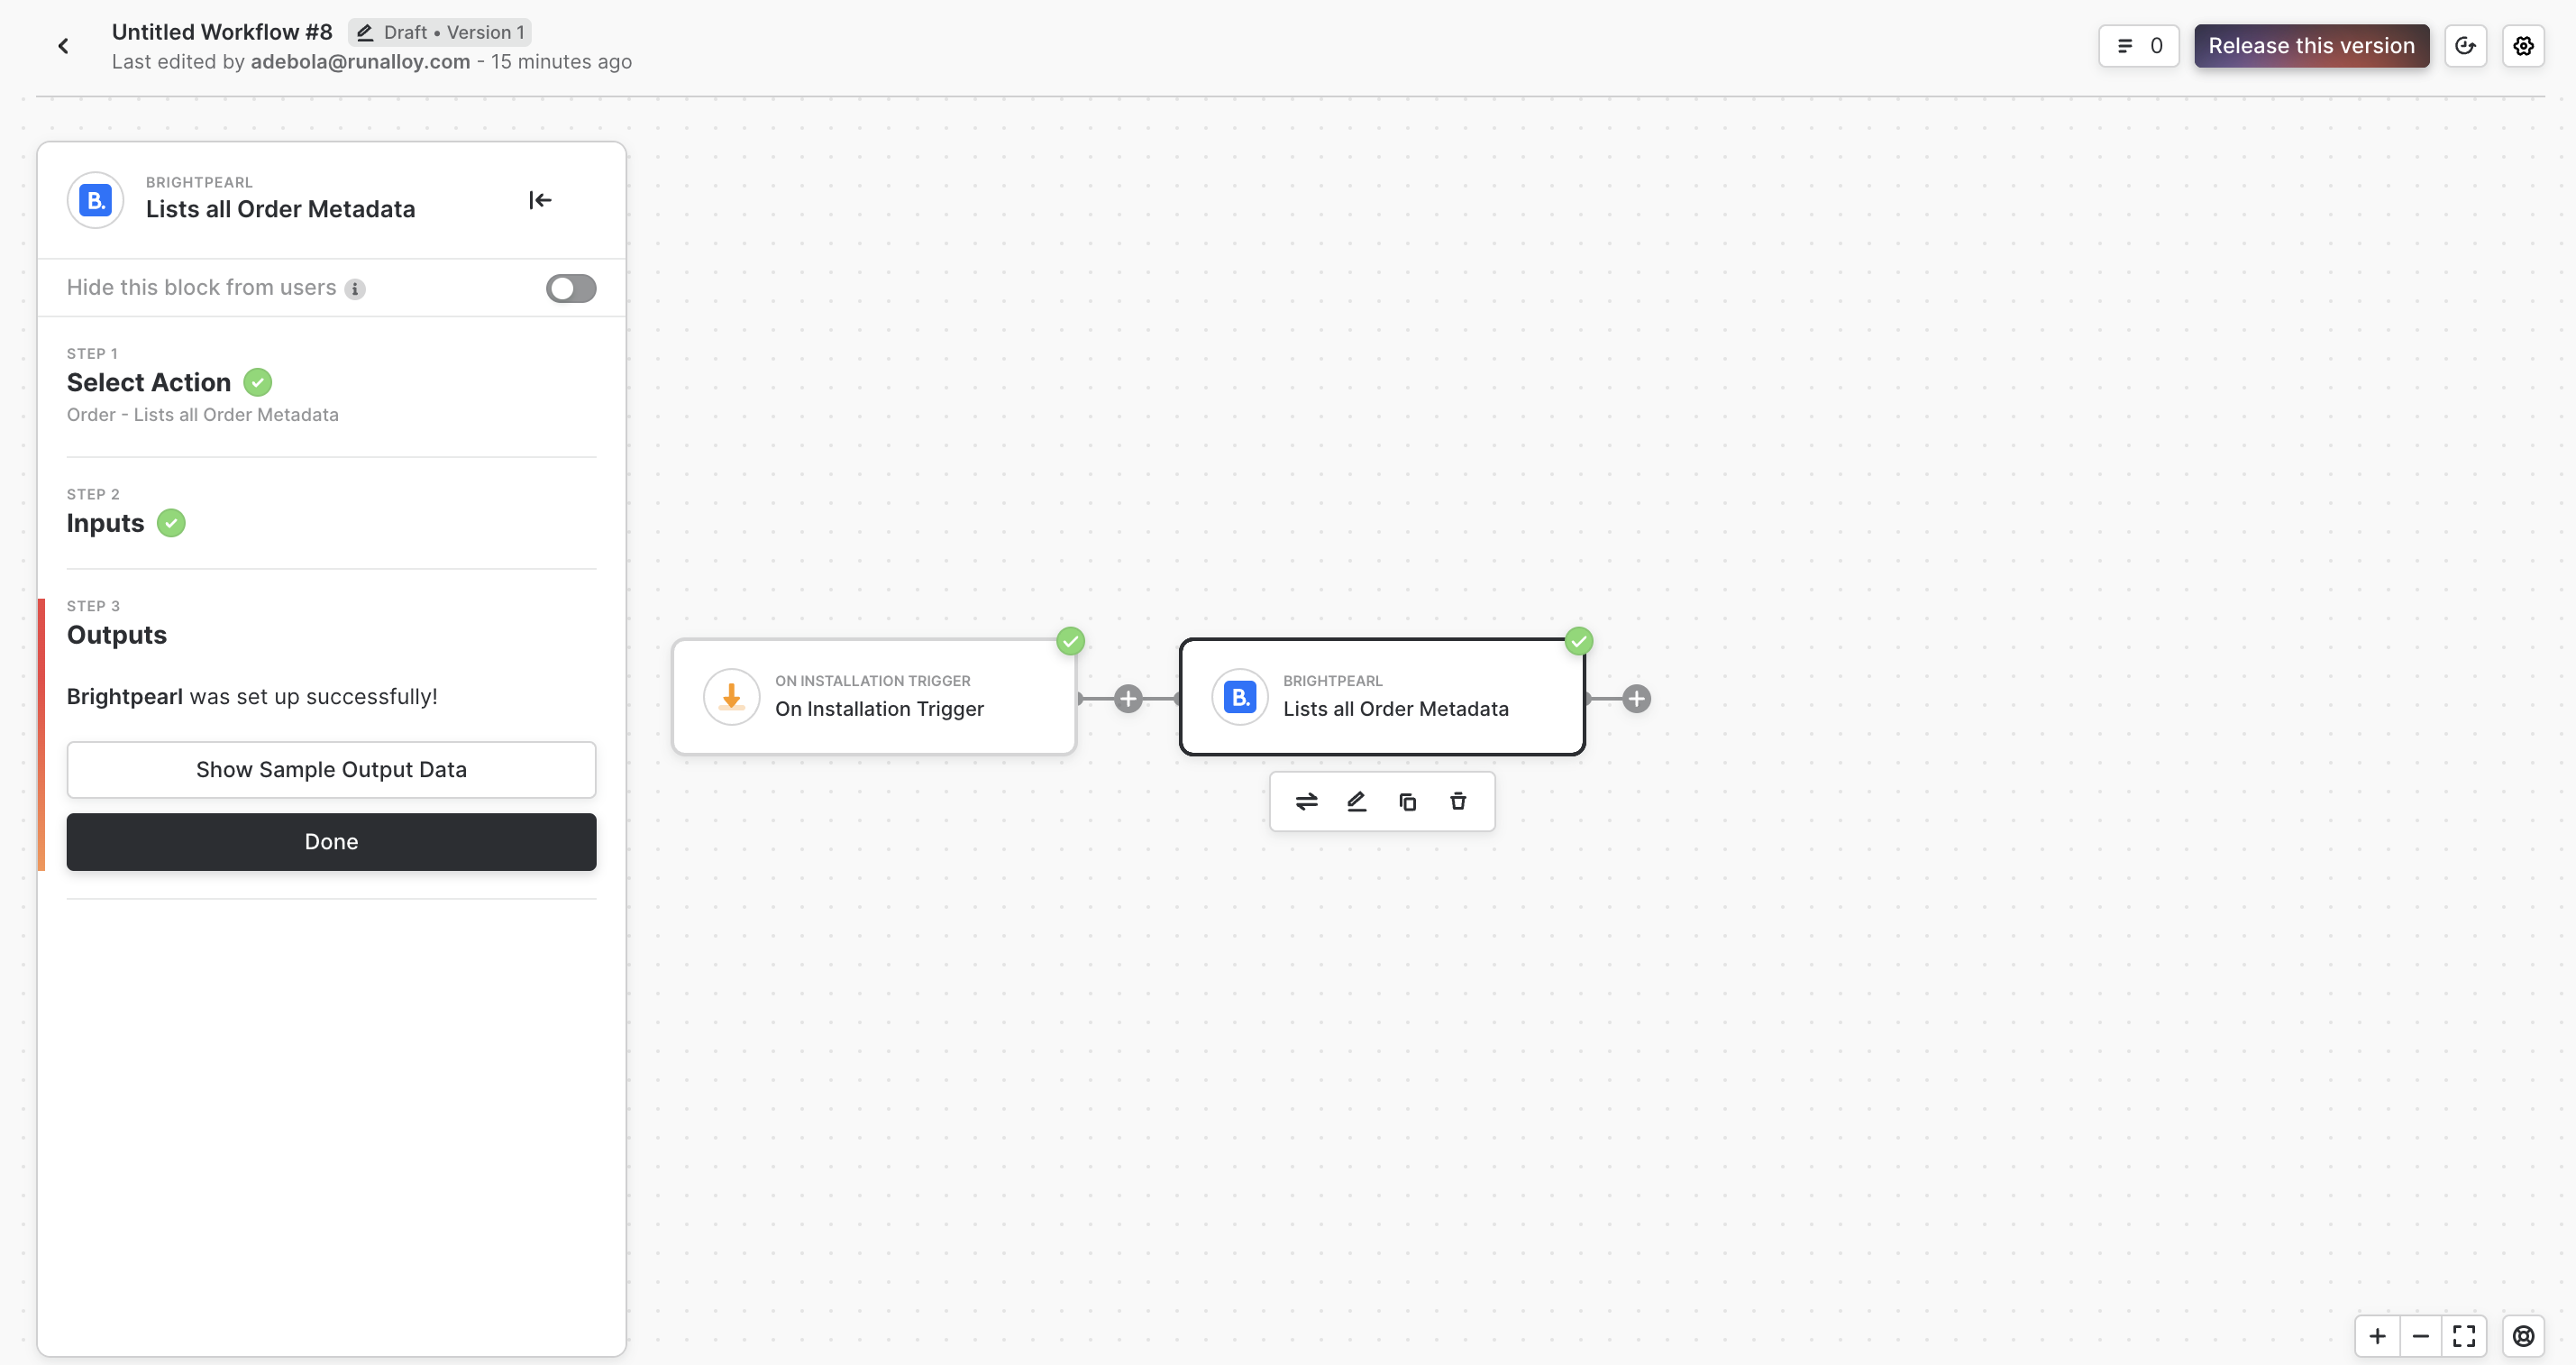Viewport: 2576px width, 1365px height.
Task: Add block after Lists all Order Metadata
Action: (1636, 699)
